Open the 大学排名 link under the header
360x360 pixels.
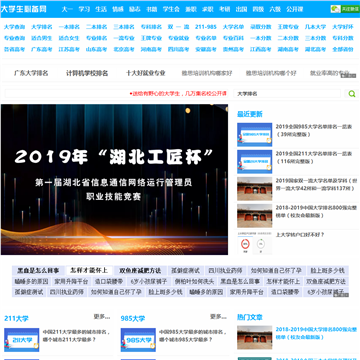42,27
